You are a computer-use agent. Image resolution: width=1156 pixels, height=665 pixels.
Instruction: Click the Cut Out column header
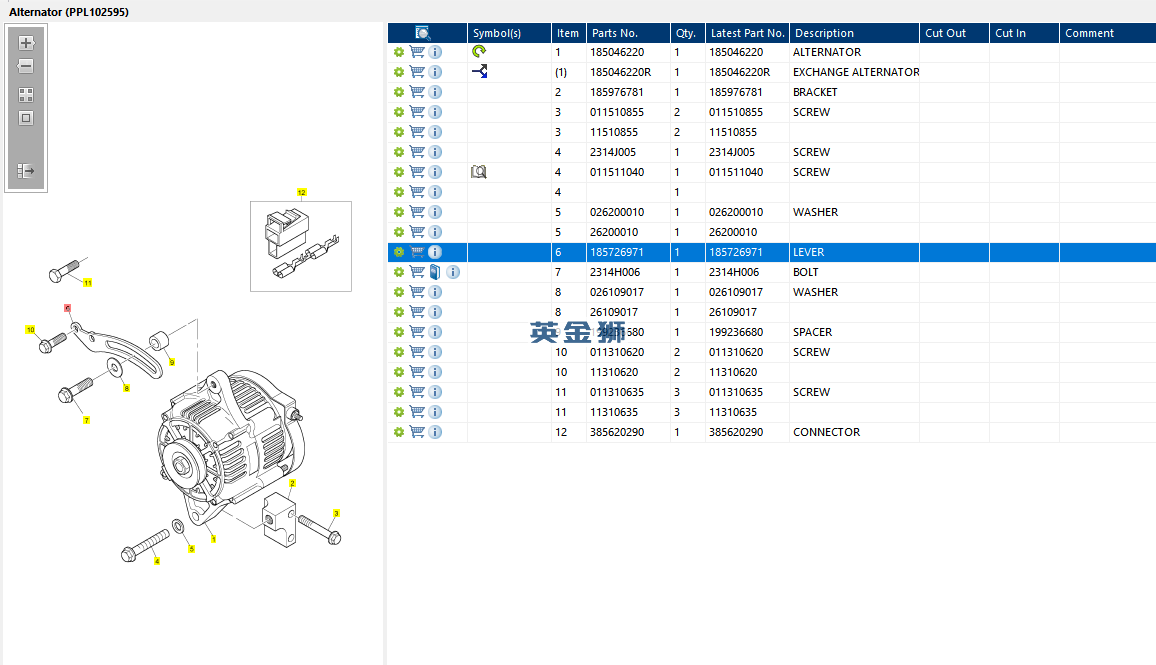tap(955, 33)
